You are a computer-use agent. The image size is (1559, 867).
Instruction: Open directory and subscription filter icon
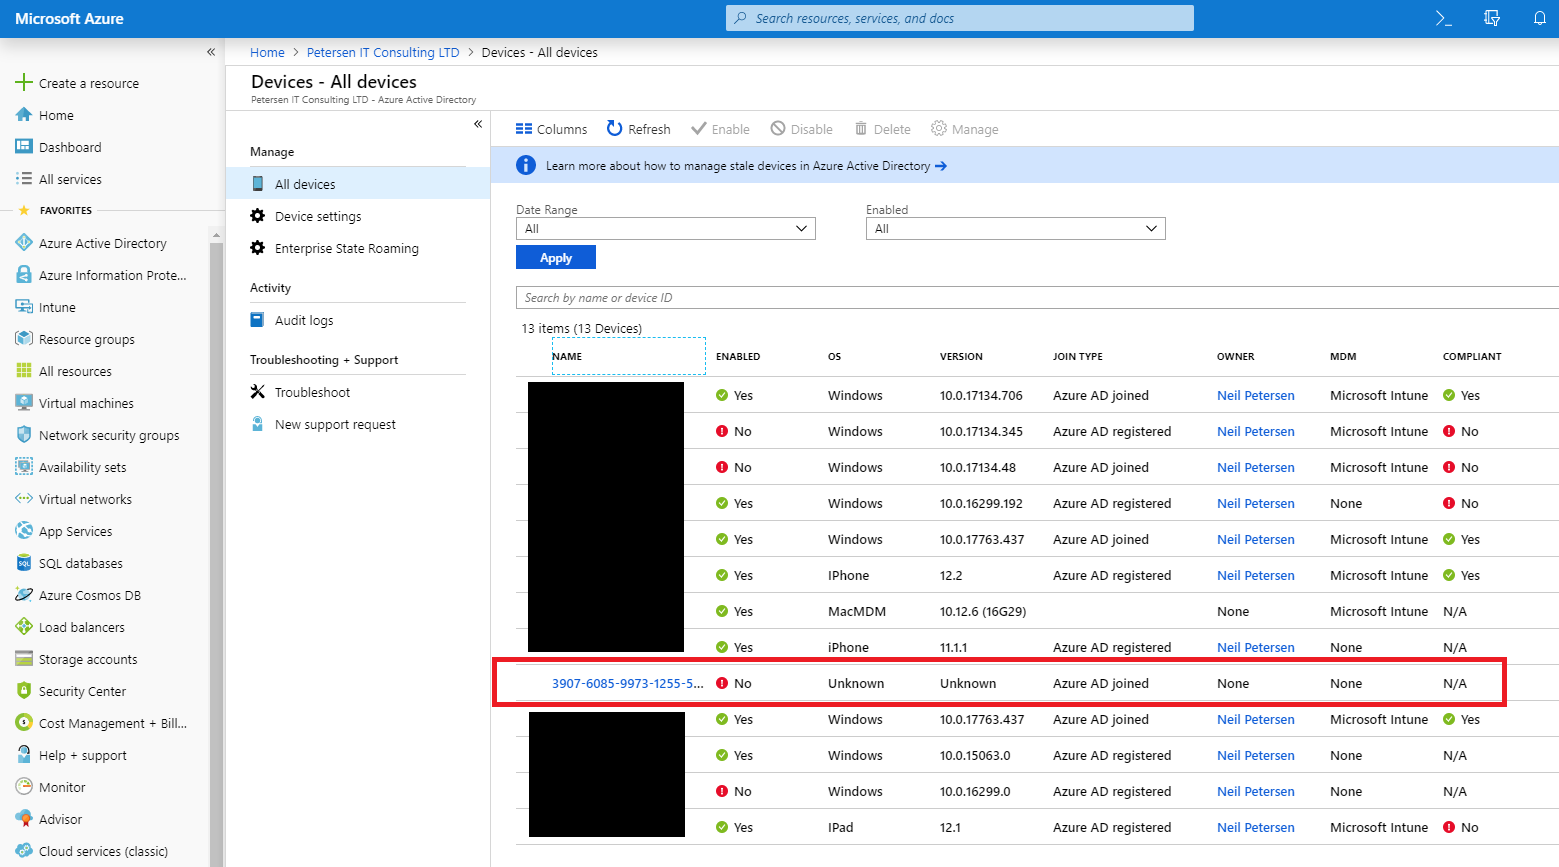click(1492, 18)
